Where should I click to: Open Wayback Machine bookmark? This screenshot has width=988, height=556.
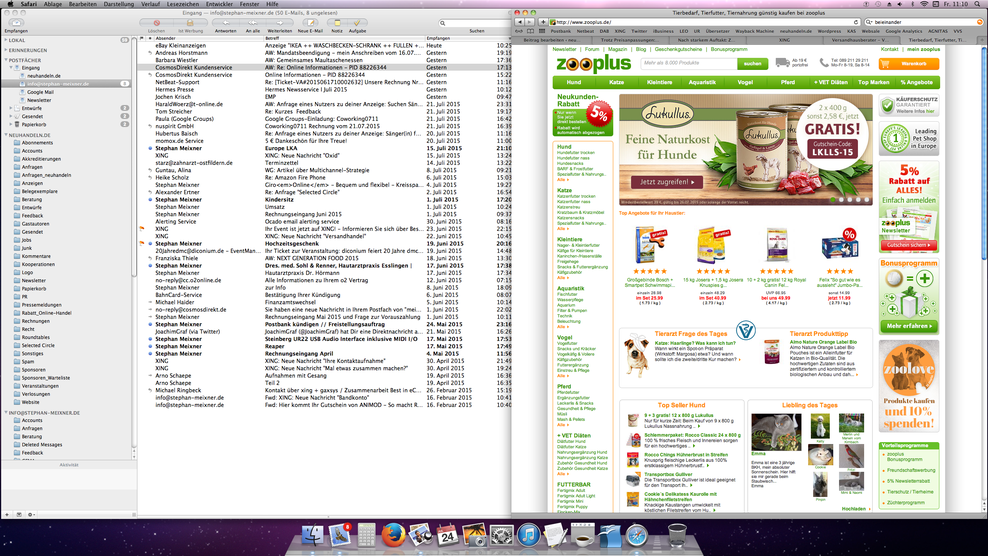754,30
